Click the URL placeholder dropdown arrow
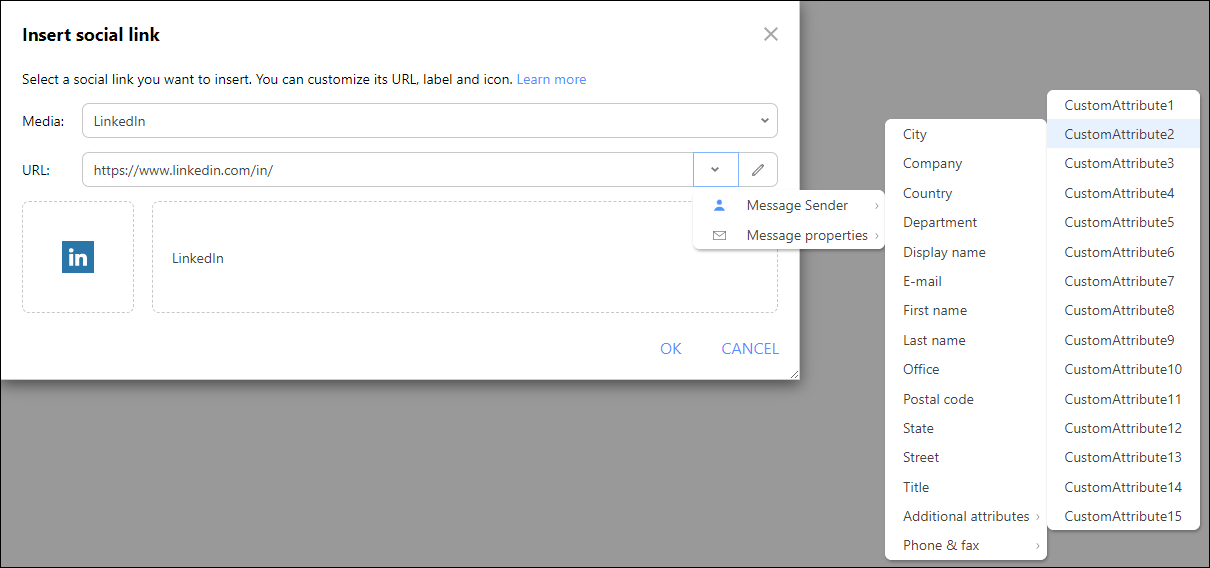The height and width of the screenshot is (568, 1210). (x=715, y=170)
